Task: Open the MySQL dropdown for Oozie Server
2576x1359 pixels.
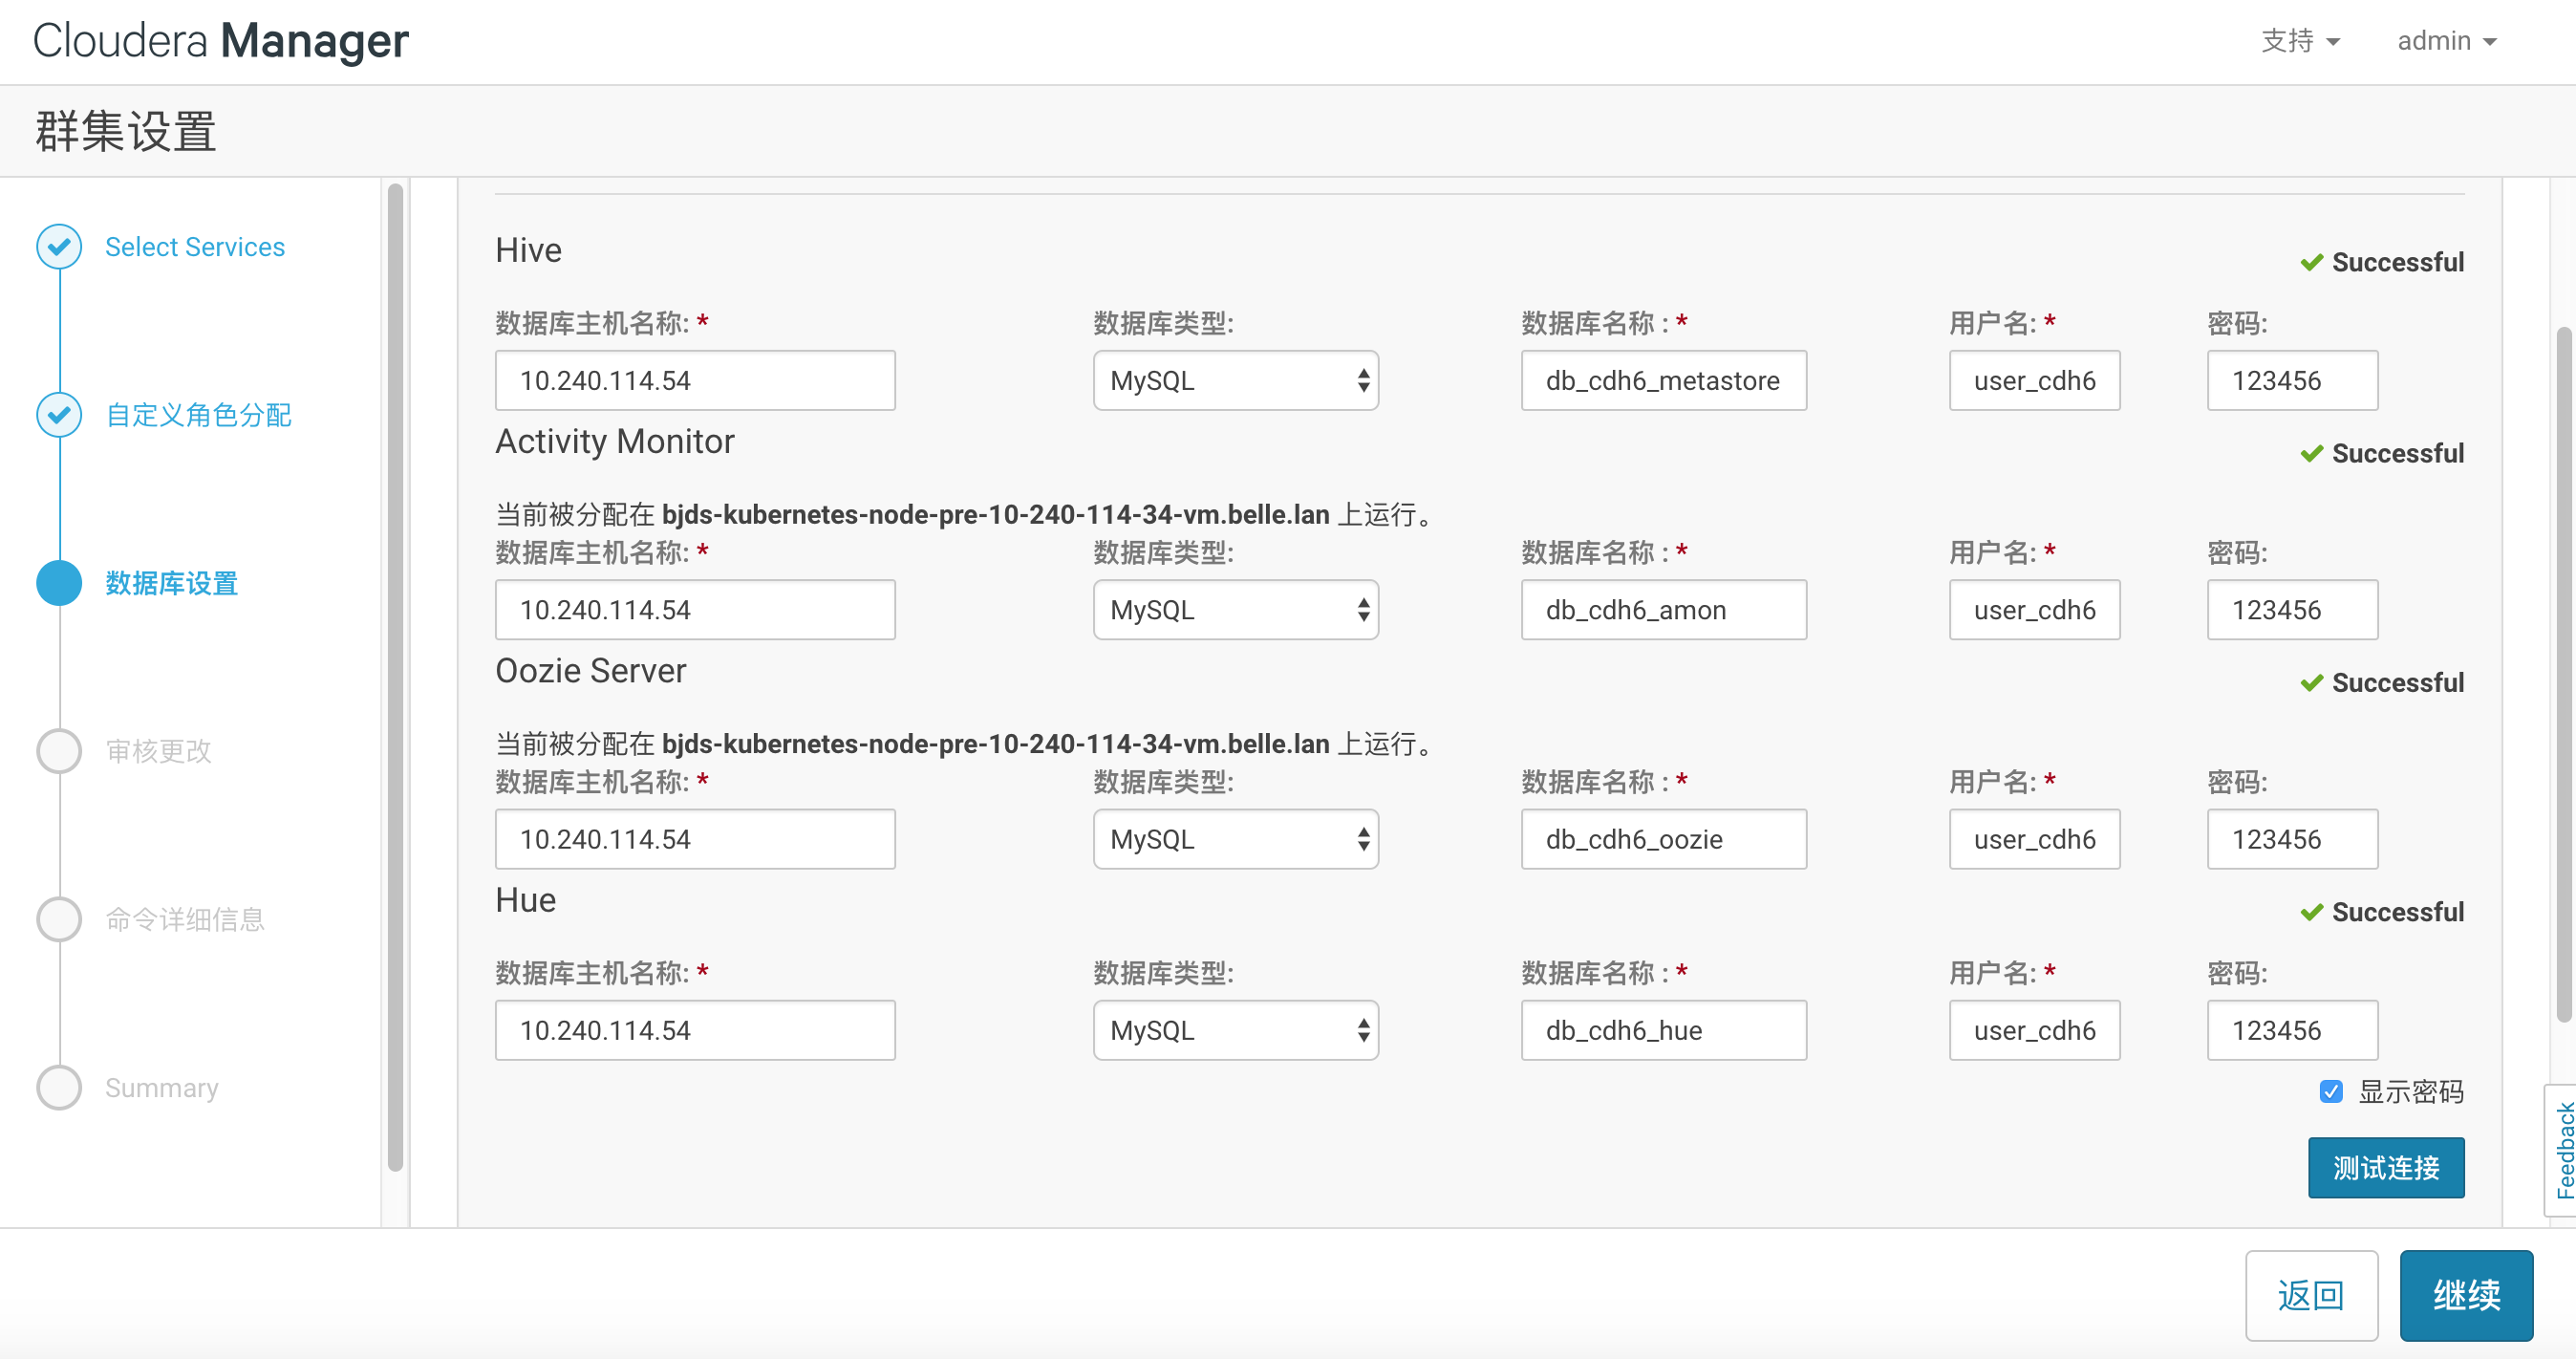Action: pyautogui.click(x=1234, y=838)
